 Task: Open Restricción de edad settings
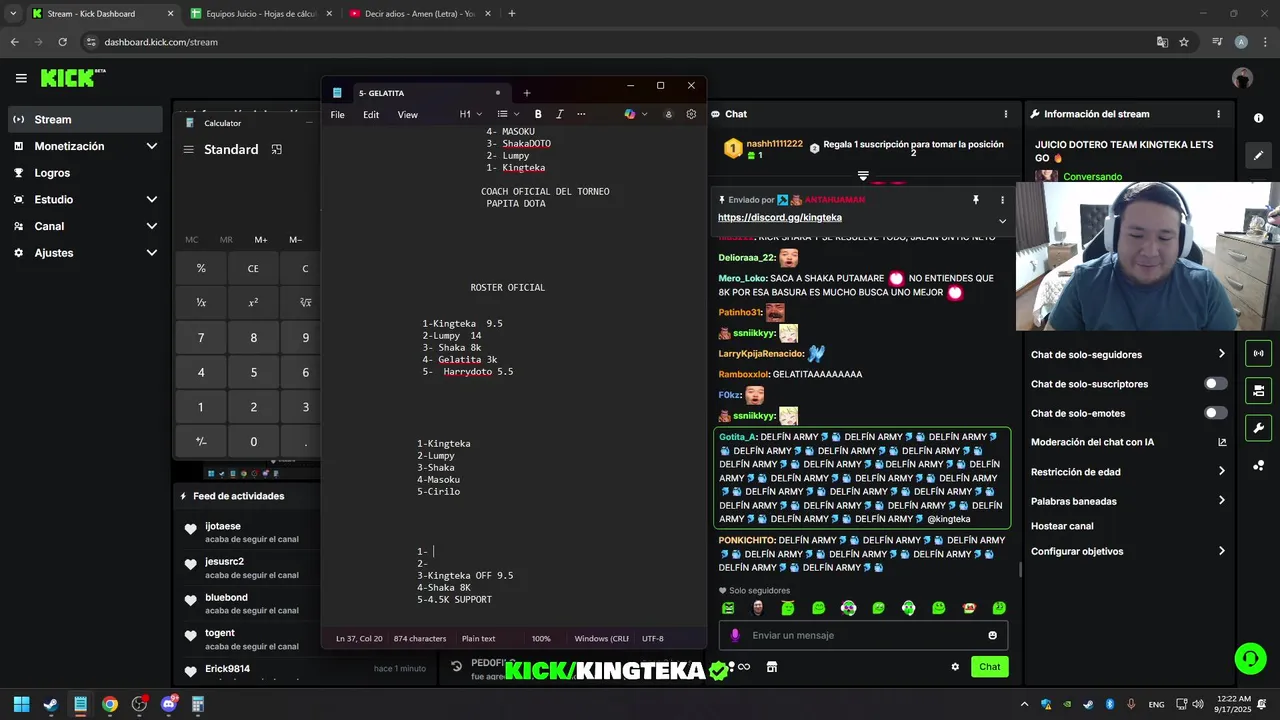1128,471
